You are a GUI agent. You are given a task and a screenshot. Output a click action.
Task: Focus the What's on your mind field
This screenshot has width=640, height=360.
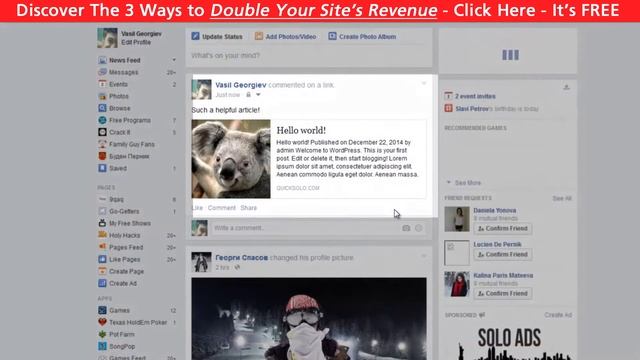coord(309,56)
